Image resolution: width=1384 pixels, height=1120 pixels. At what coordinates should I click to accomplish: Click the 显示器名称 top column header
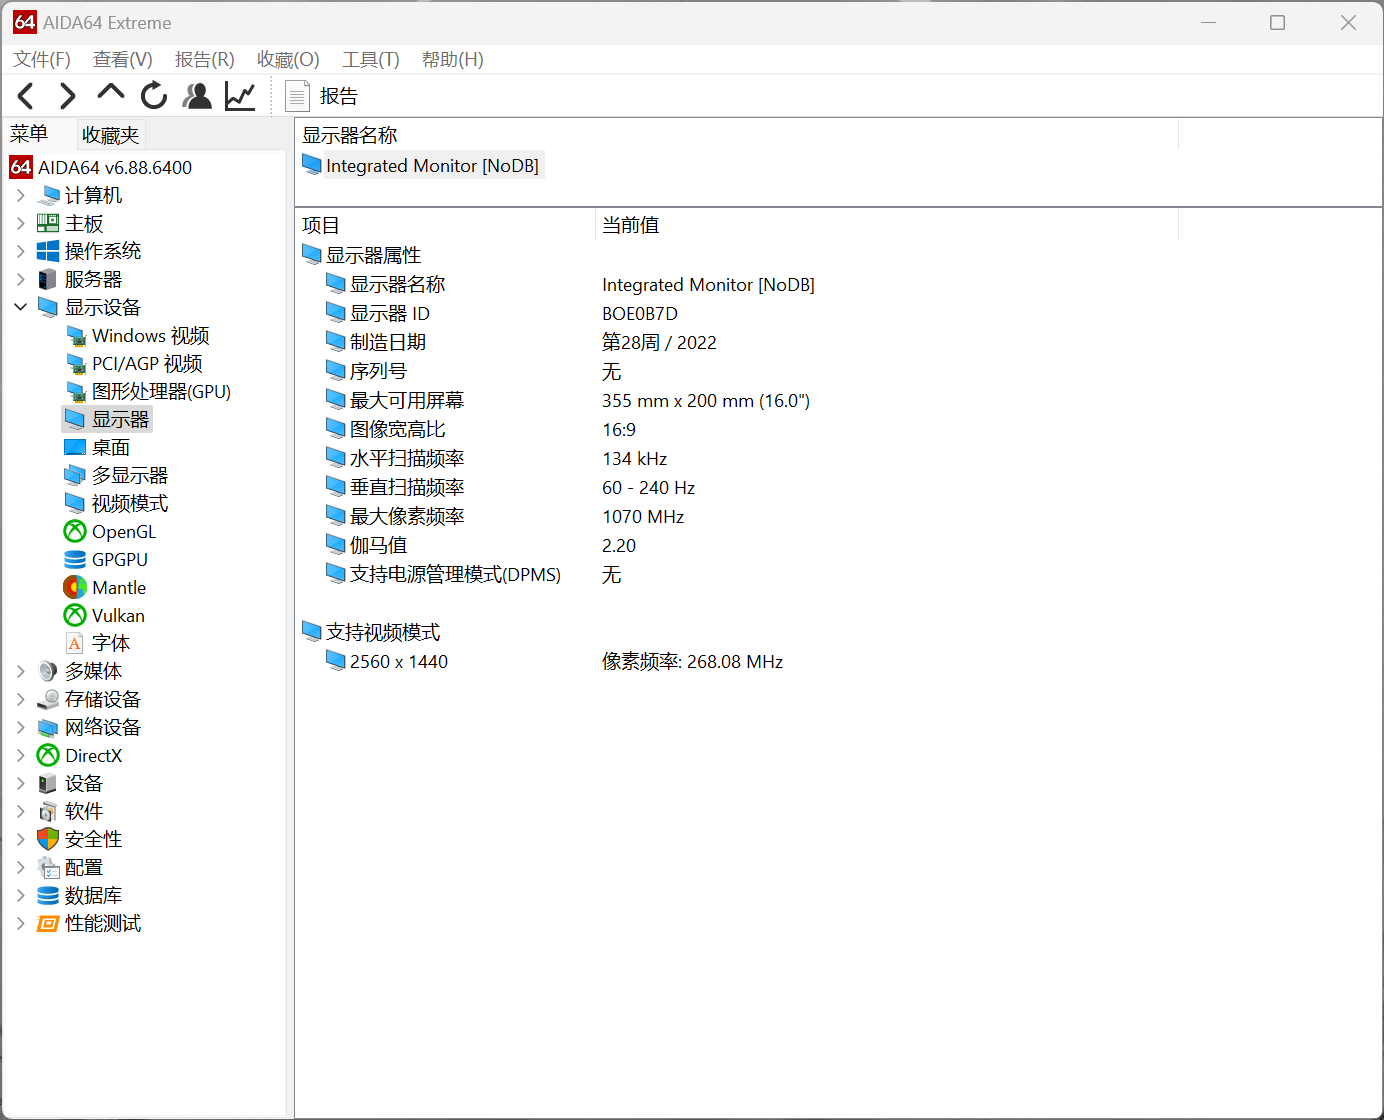pos(738,135)
